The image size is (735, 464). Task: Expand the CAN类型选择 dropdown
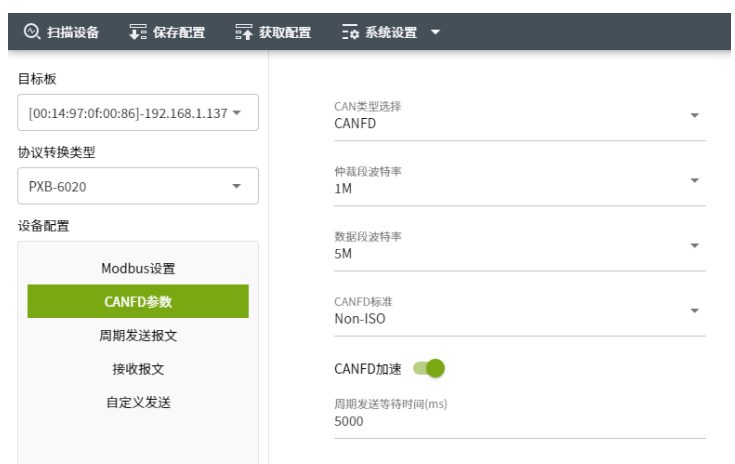694,116
